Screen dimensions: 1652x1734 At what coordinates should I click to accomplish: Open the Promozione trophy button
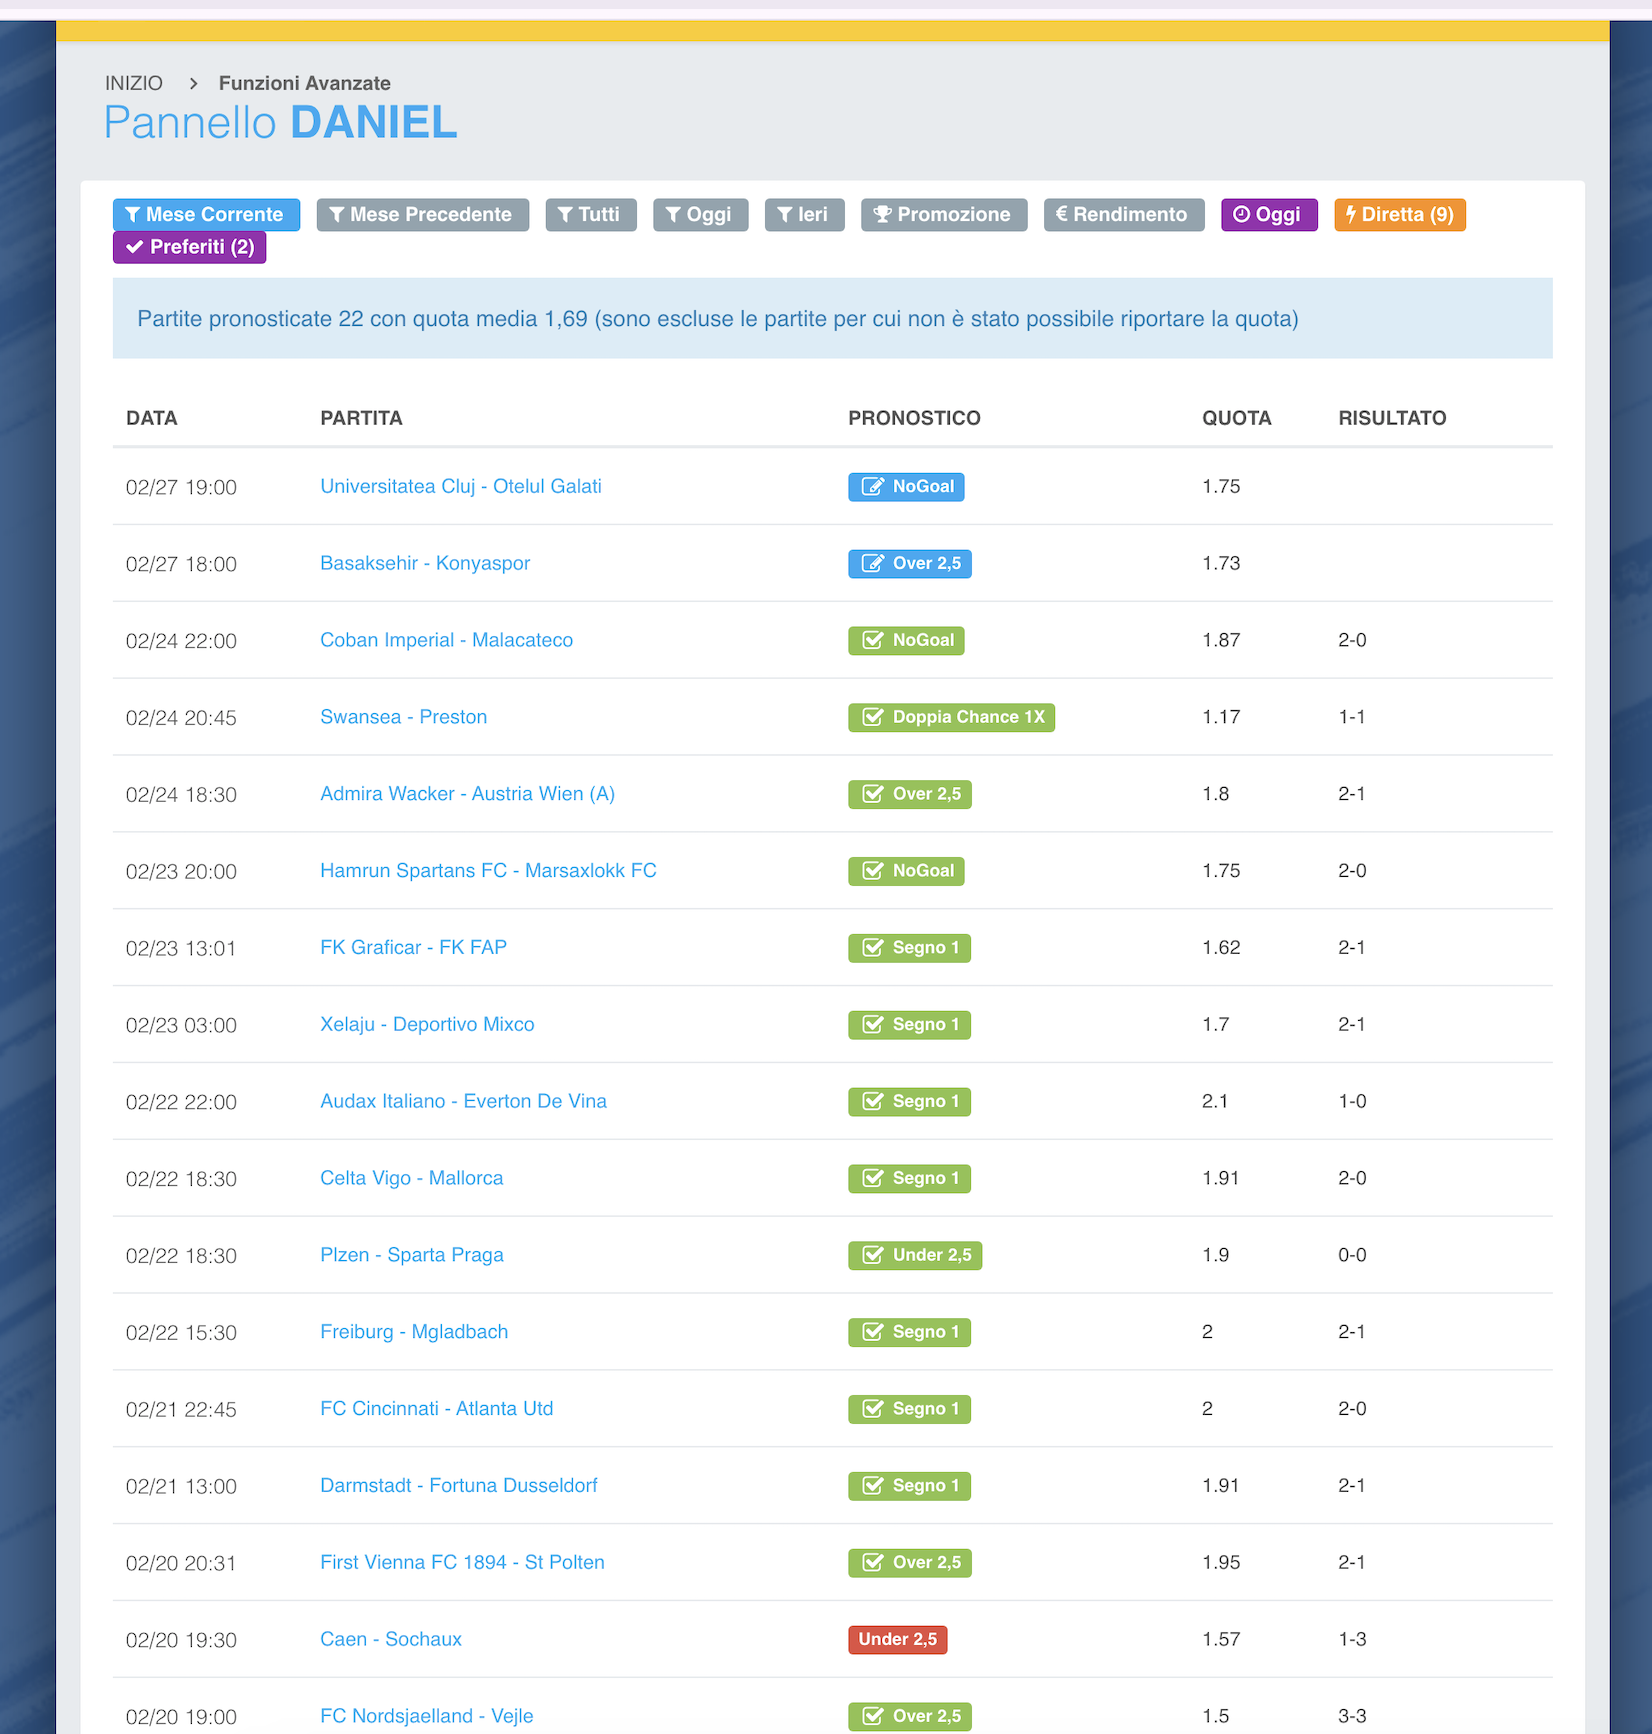(x=943, y=215)
